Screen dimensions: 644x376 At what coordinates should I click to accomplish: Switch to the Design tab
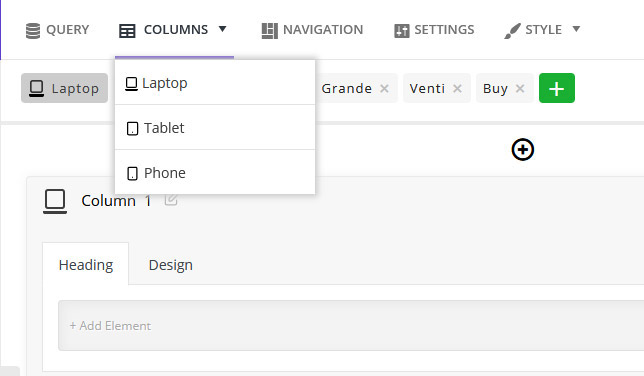tap(170, 265)
